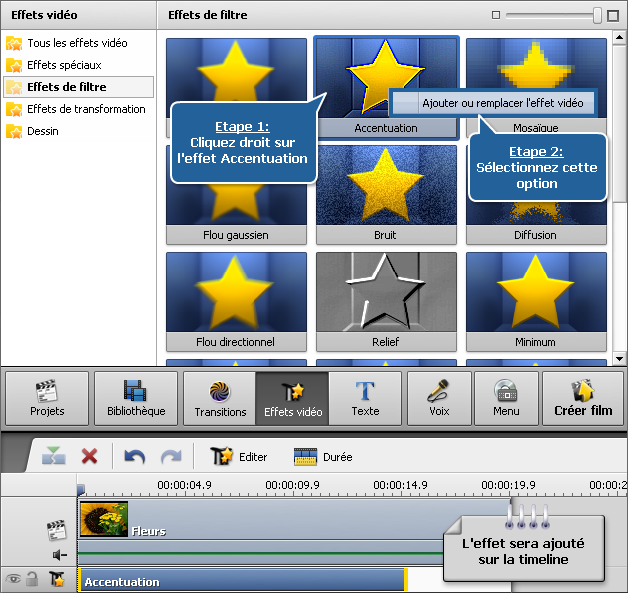
Task: Click the Durée toolbar button
Action: [322, 457]
